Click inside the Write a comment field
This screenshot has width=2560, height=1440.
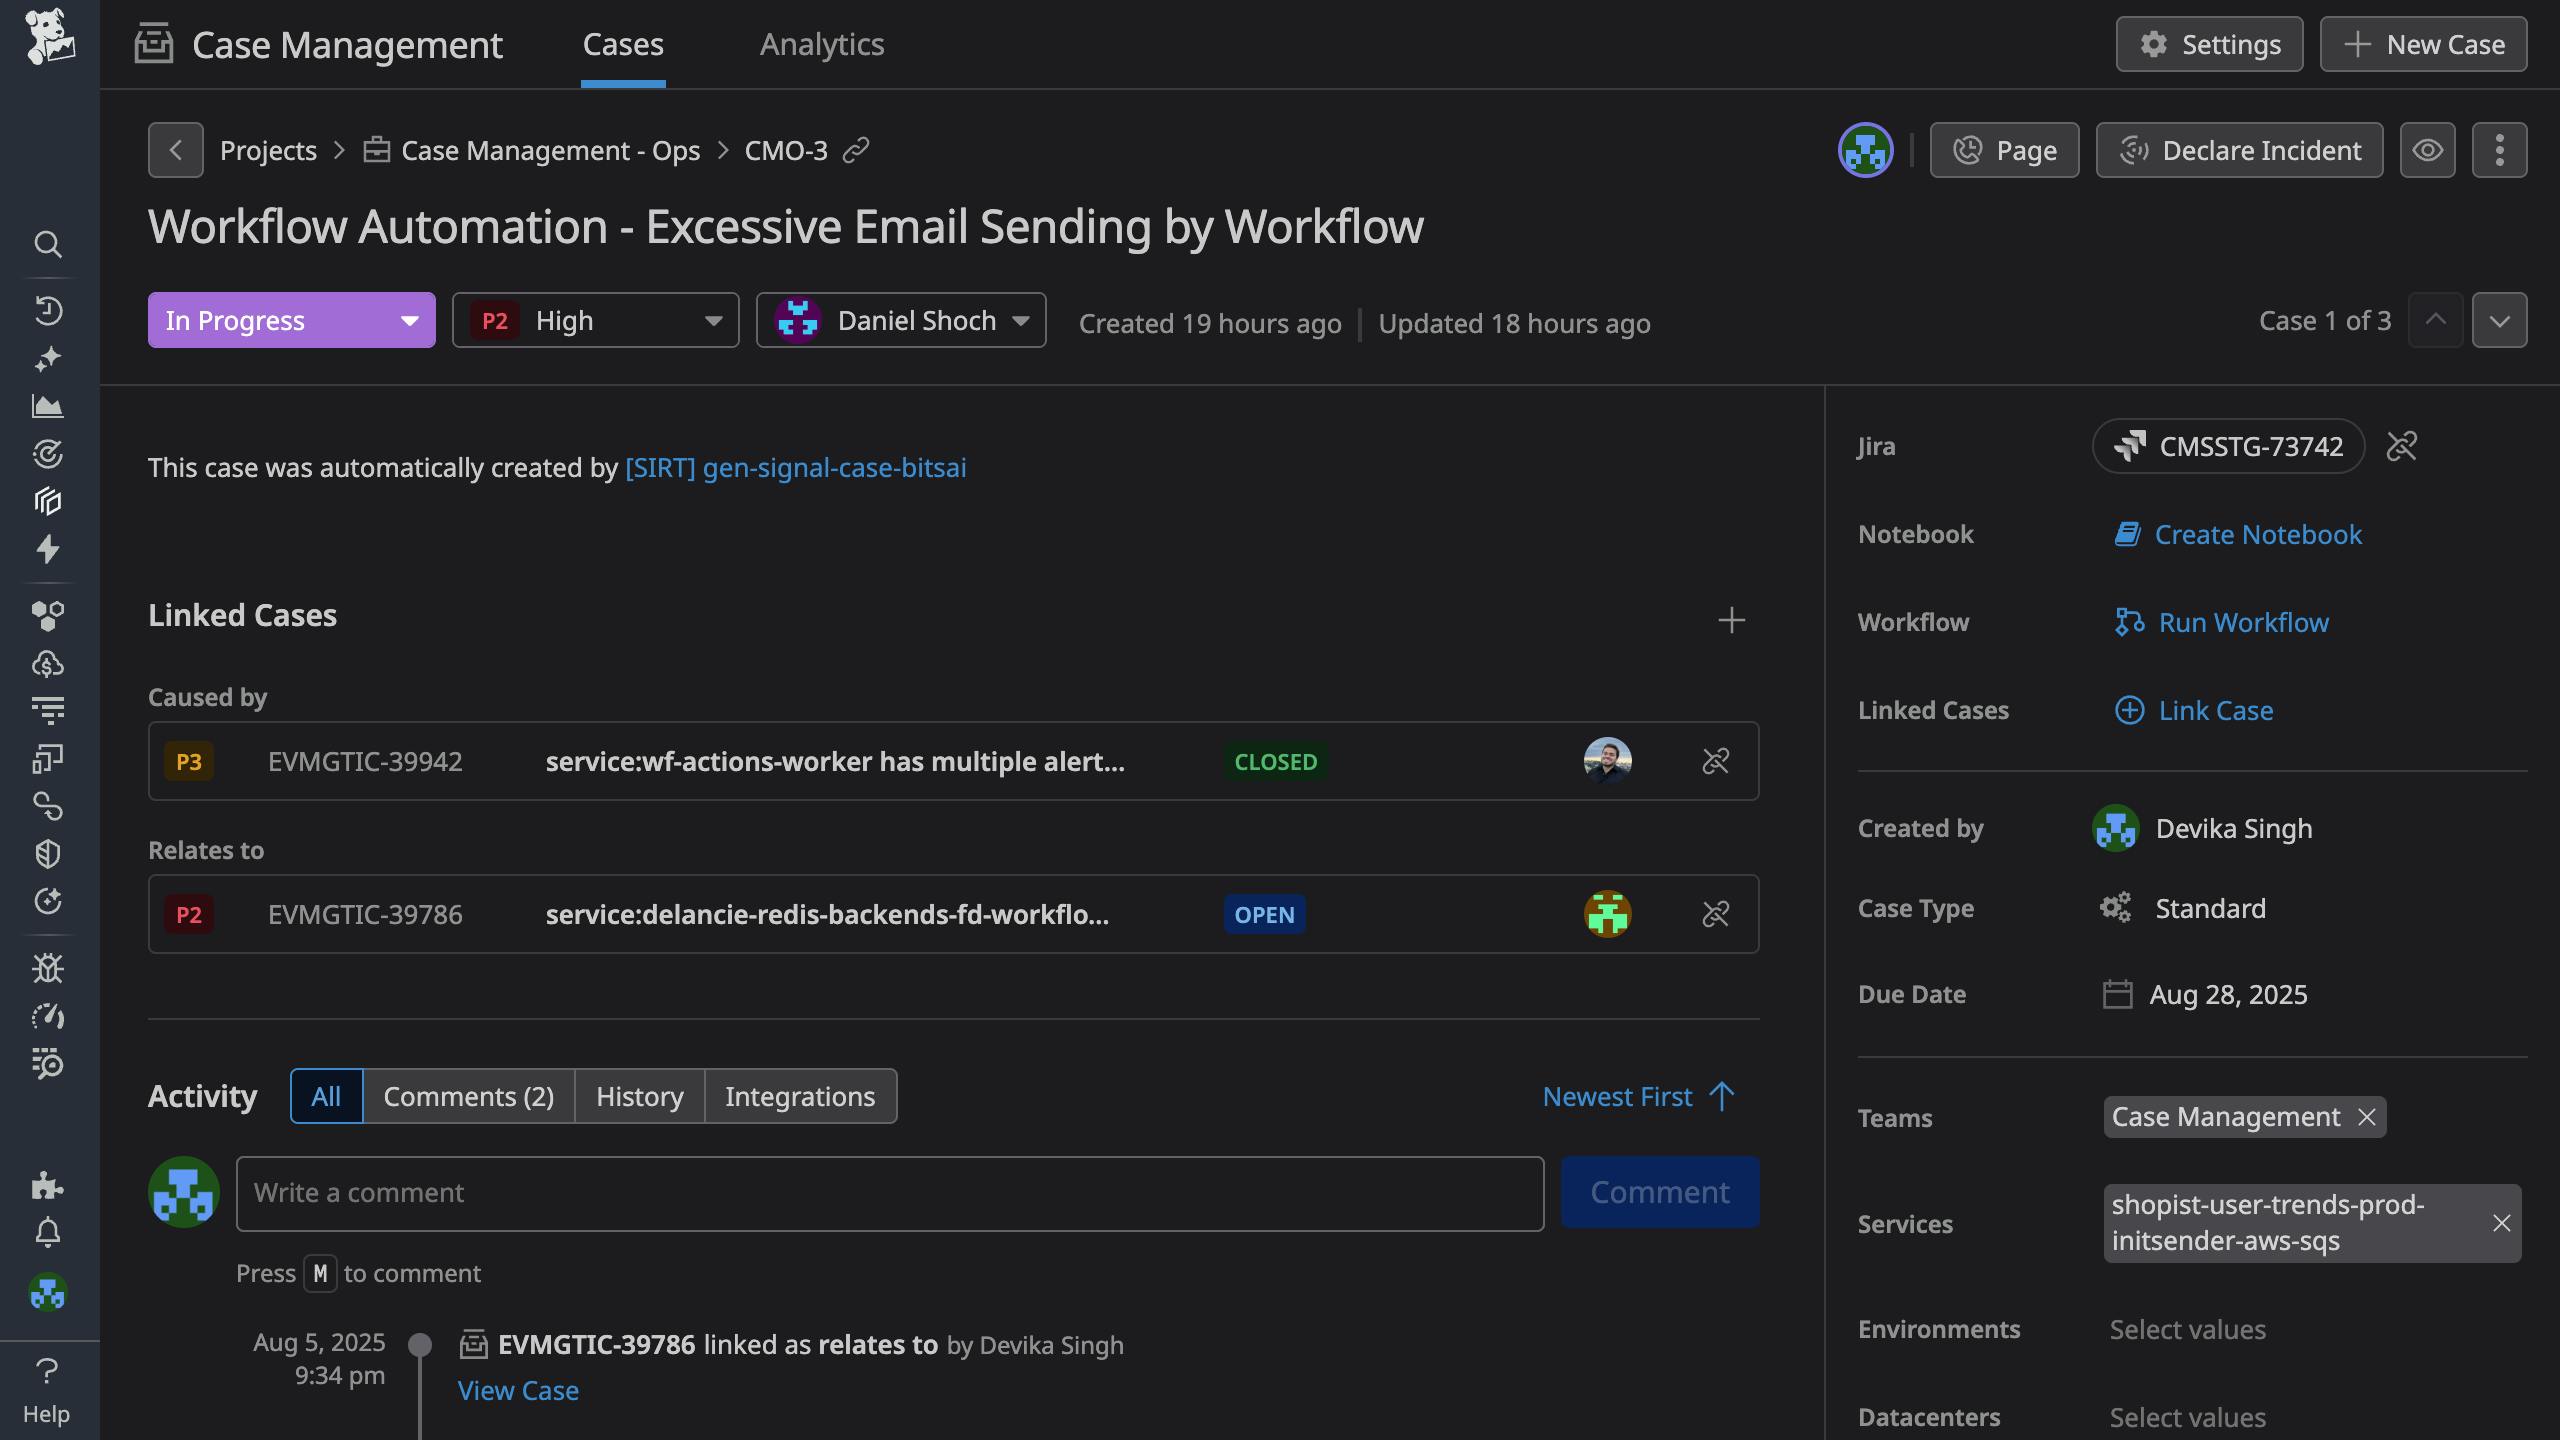coord(890,1192)
